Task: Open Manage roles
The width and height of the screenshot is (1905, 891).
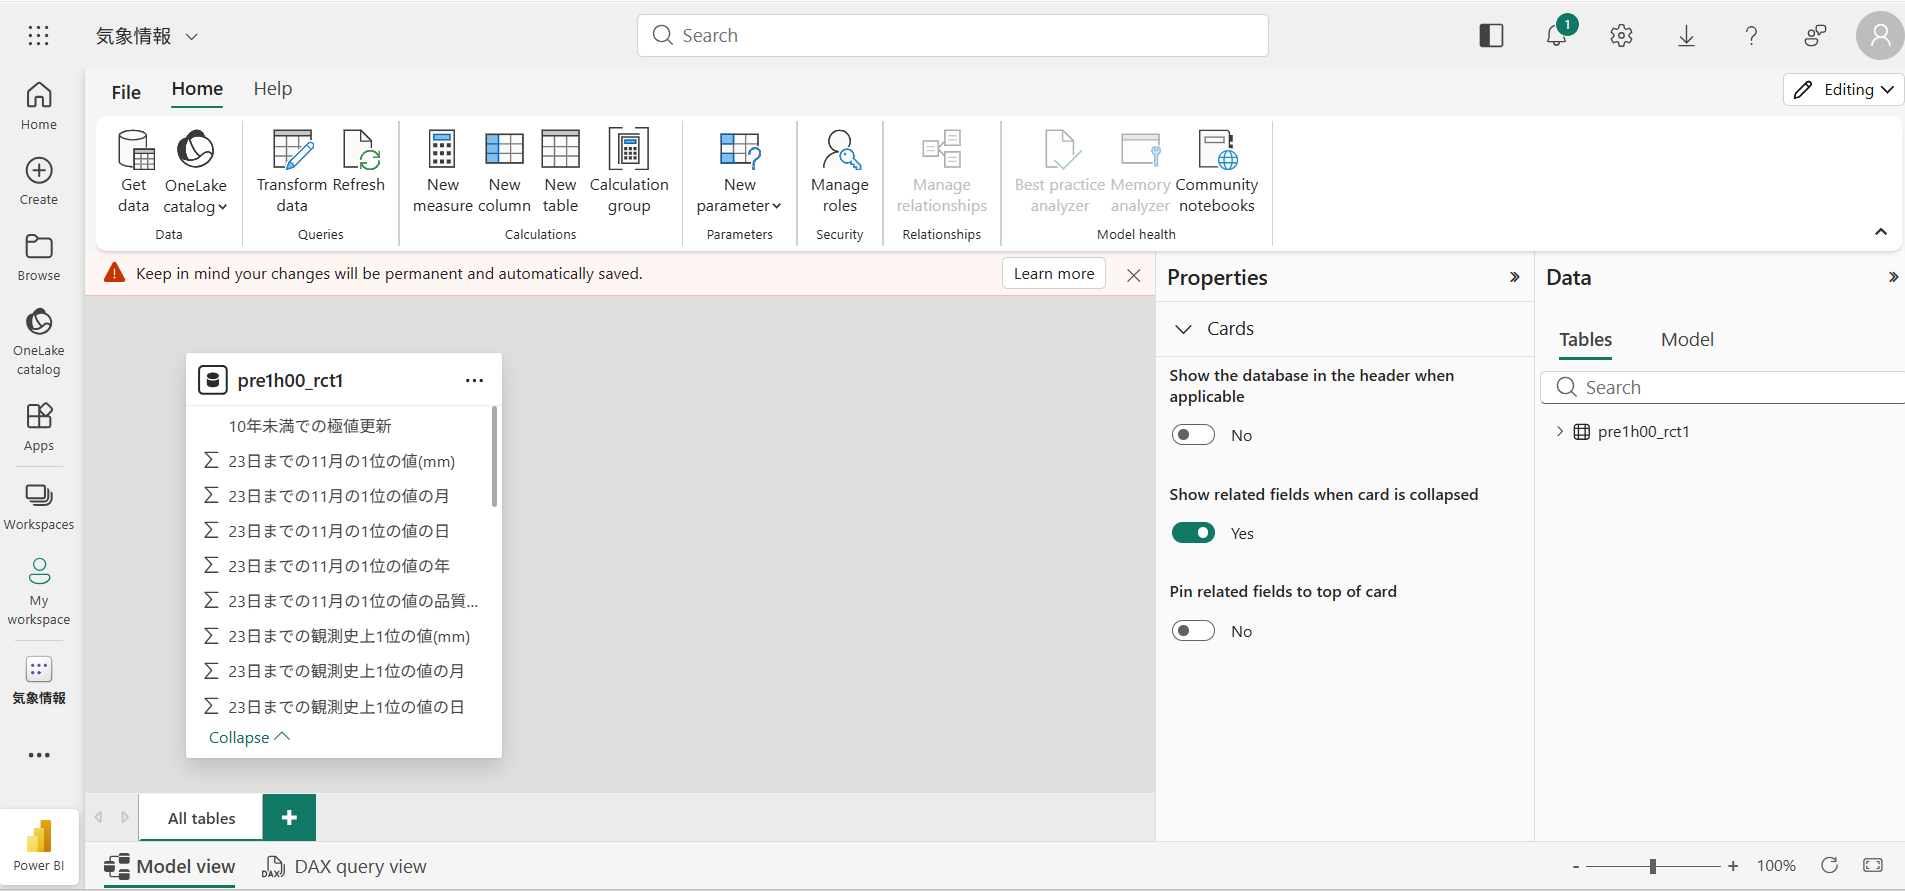Action: pyautogui.click(x=840, y=171)
